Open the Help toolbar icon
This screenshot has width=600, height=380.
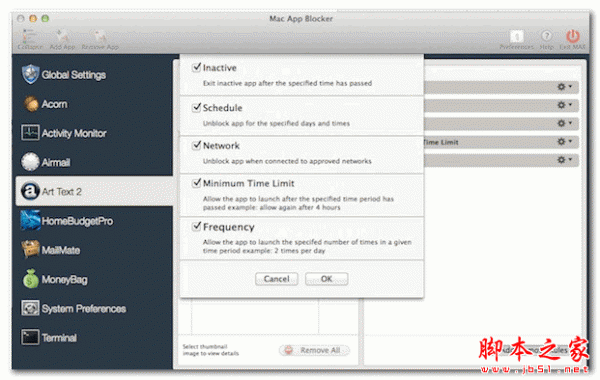point(546,36)
